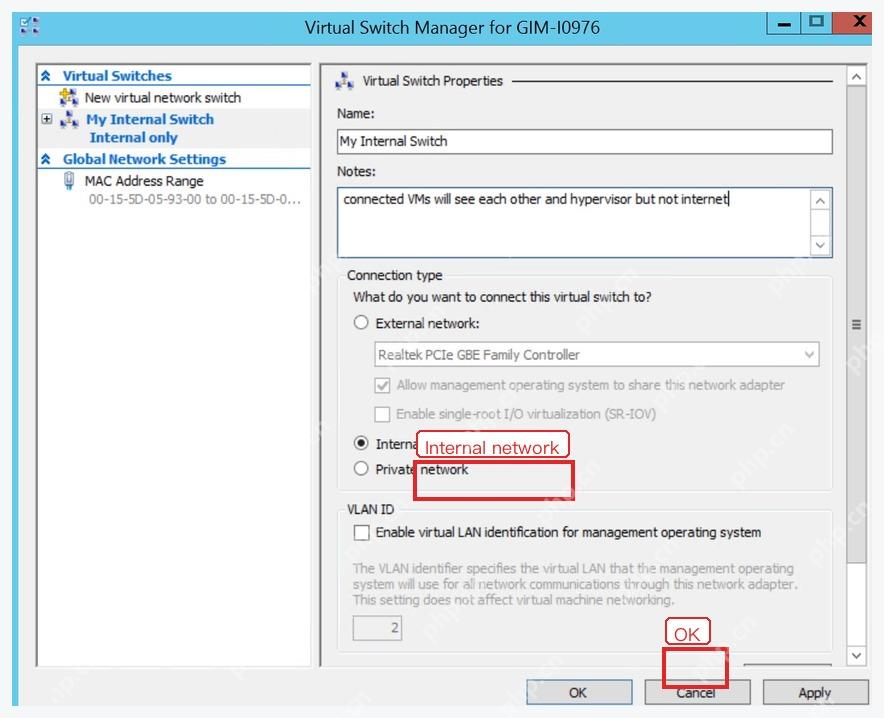Select MAC Address Range entry

click(144, 181)
